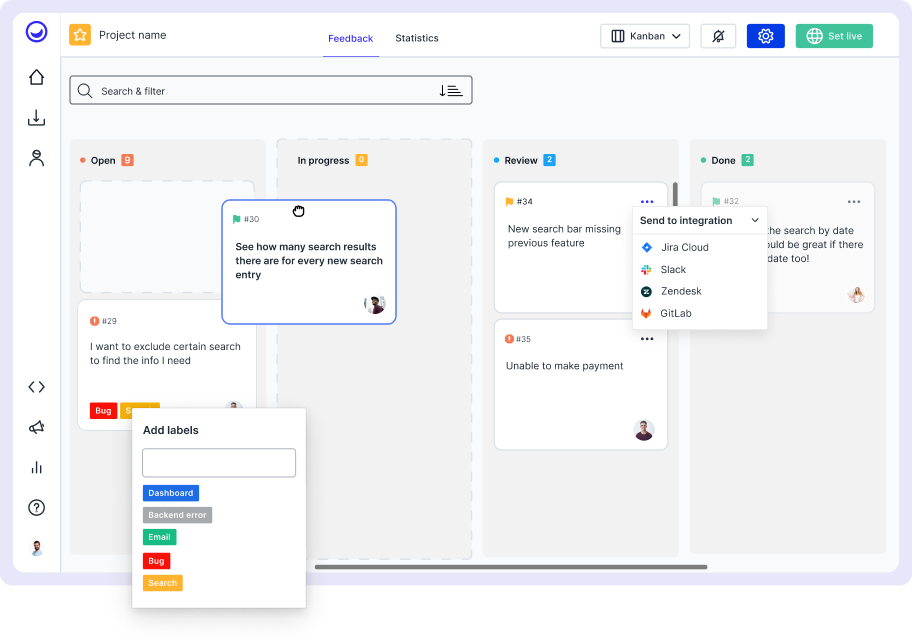The height and width of the screenshot is (640, 912).
Task: Click the Home icon in sidebar
Action: tap(36, 77)
